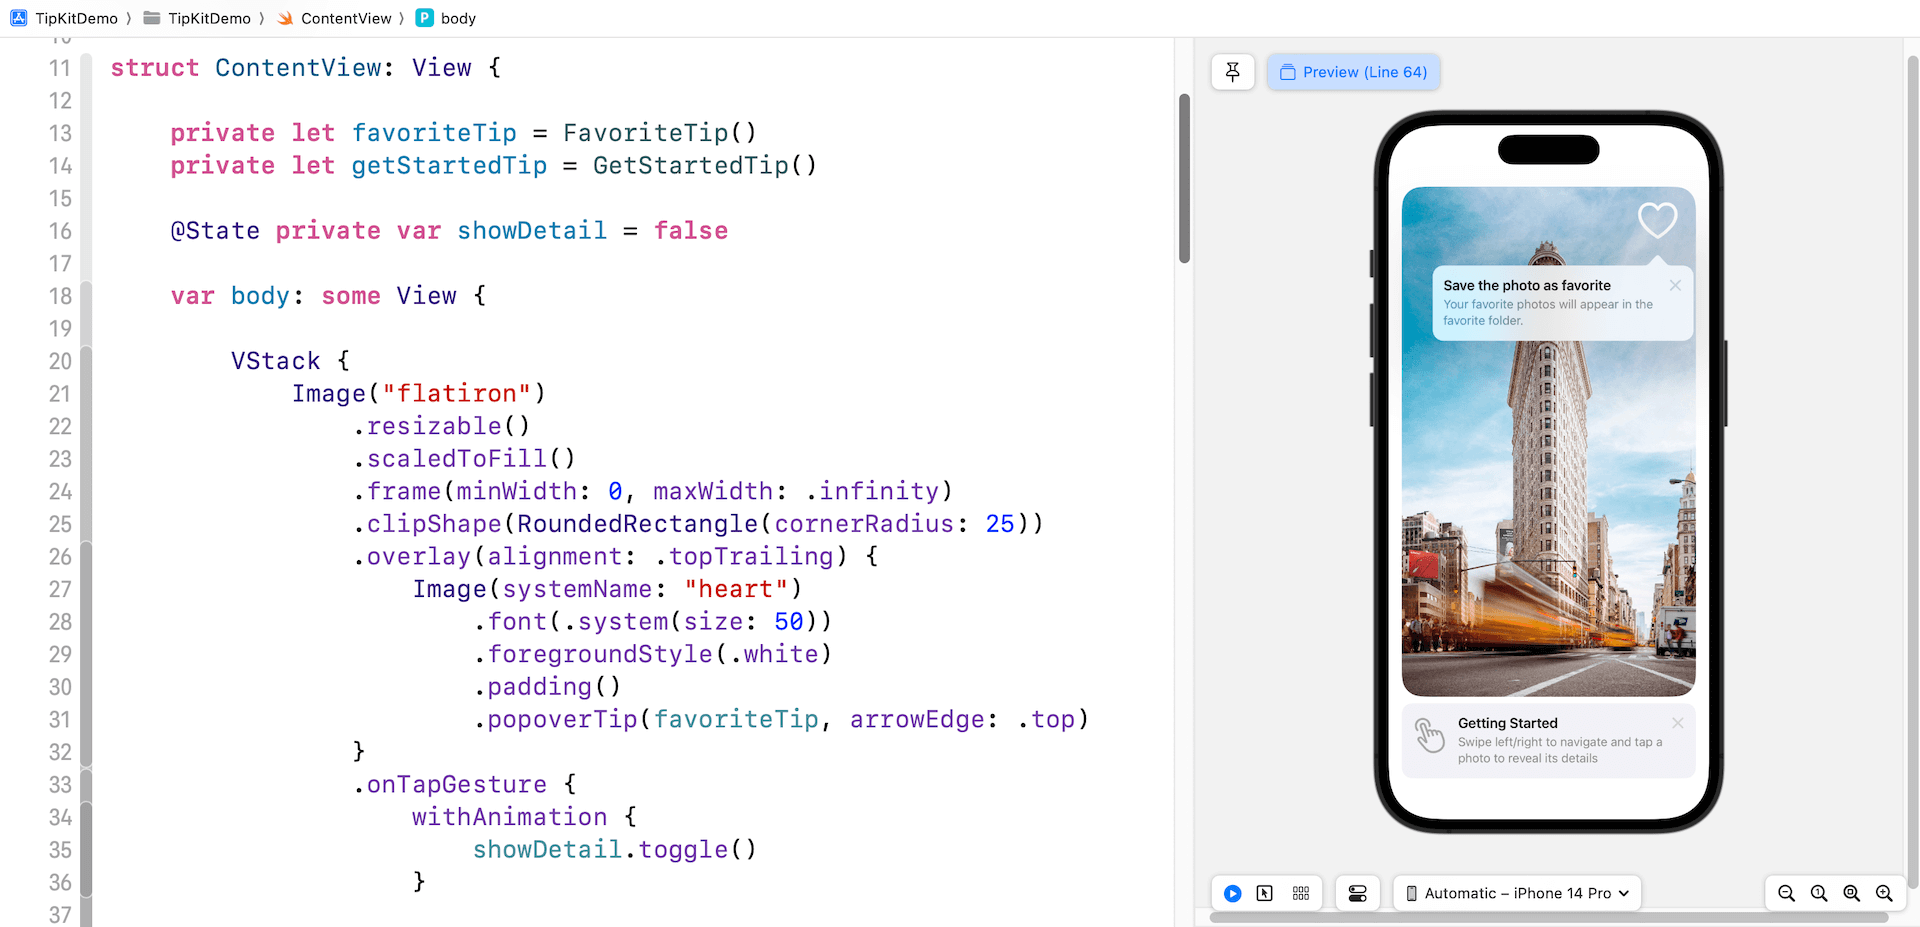Select the Preview (Line 64) tab

(1353, 72)
